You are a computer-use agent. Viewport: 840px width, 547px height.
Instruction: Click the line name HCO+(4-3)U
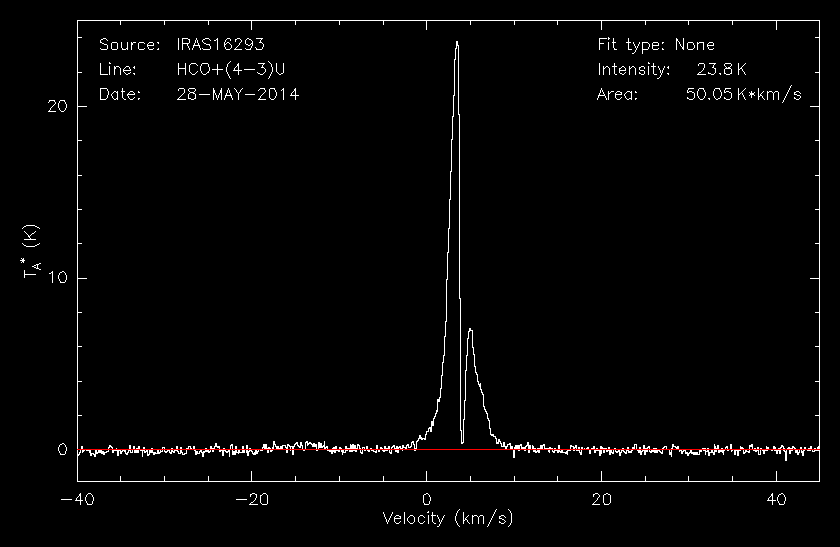[231, 70]
